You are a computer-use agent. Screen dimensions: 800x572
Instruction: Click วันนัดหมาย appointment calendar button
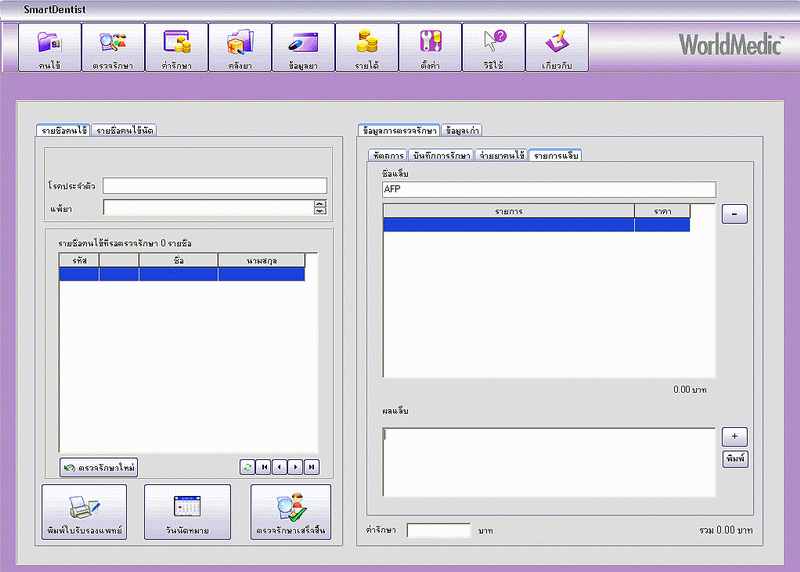tap(187, 512)
